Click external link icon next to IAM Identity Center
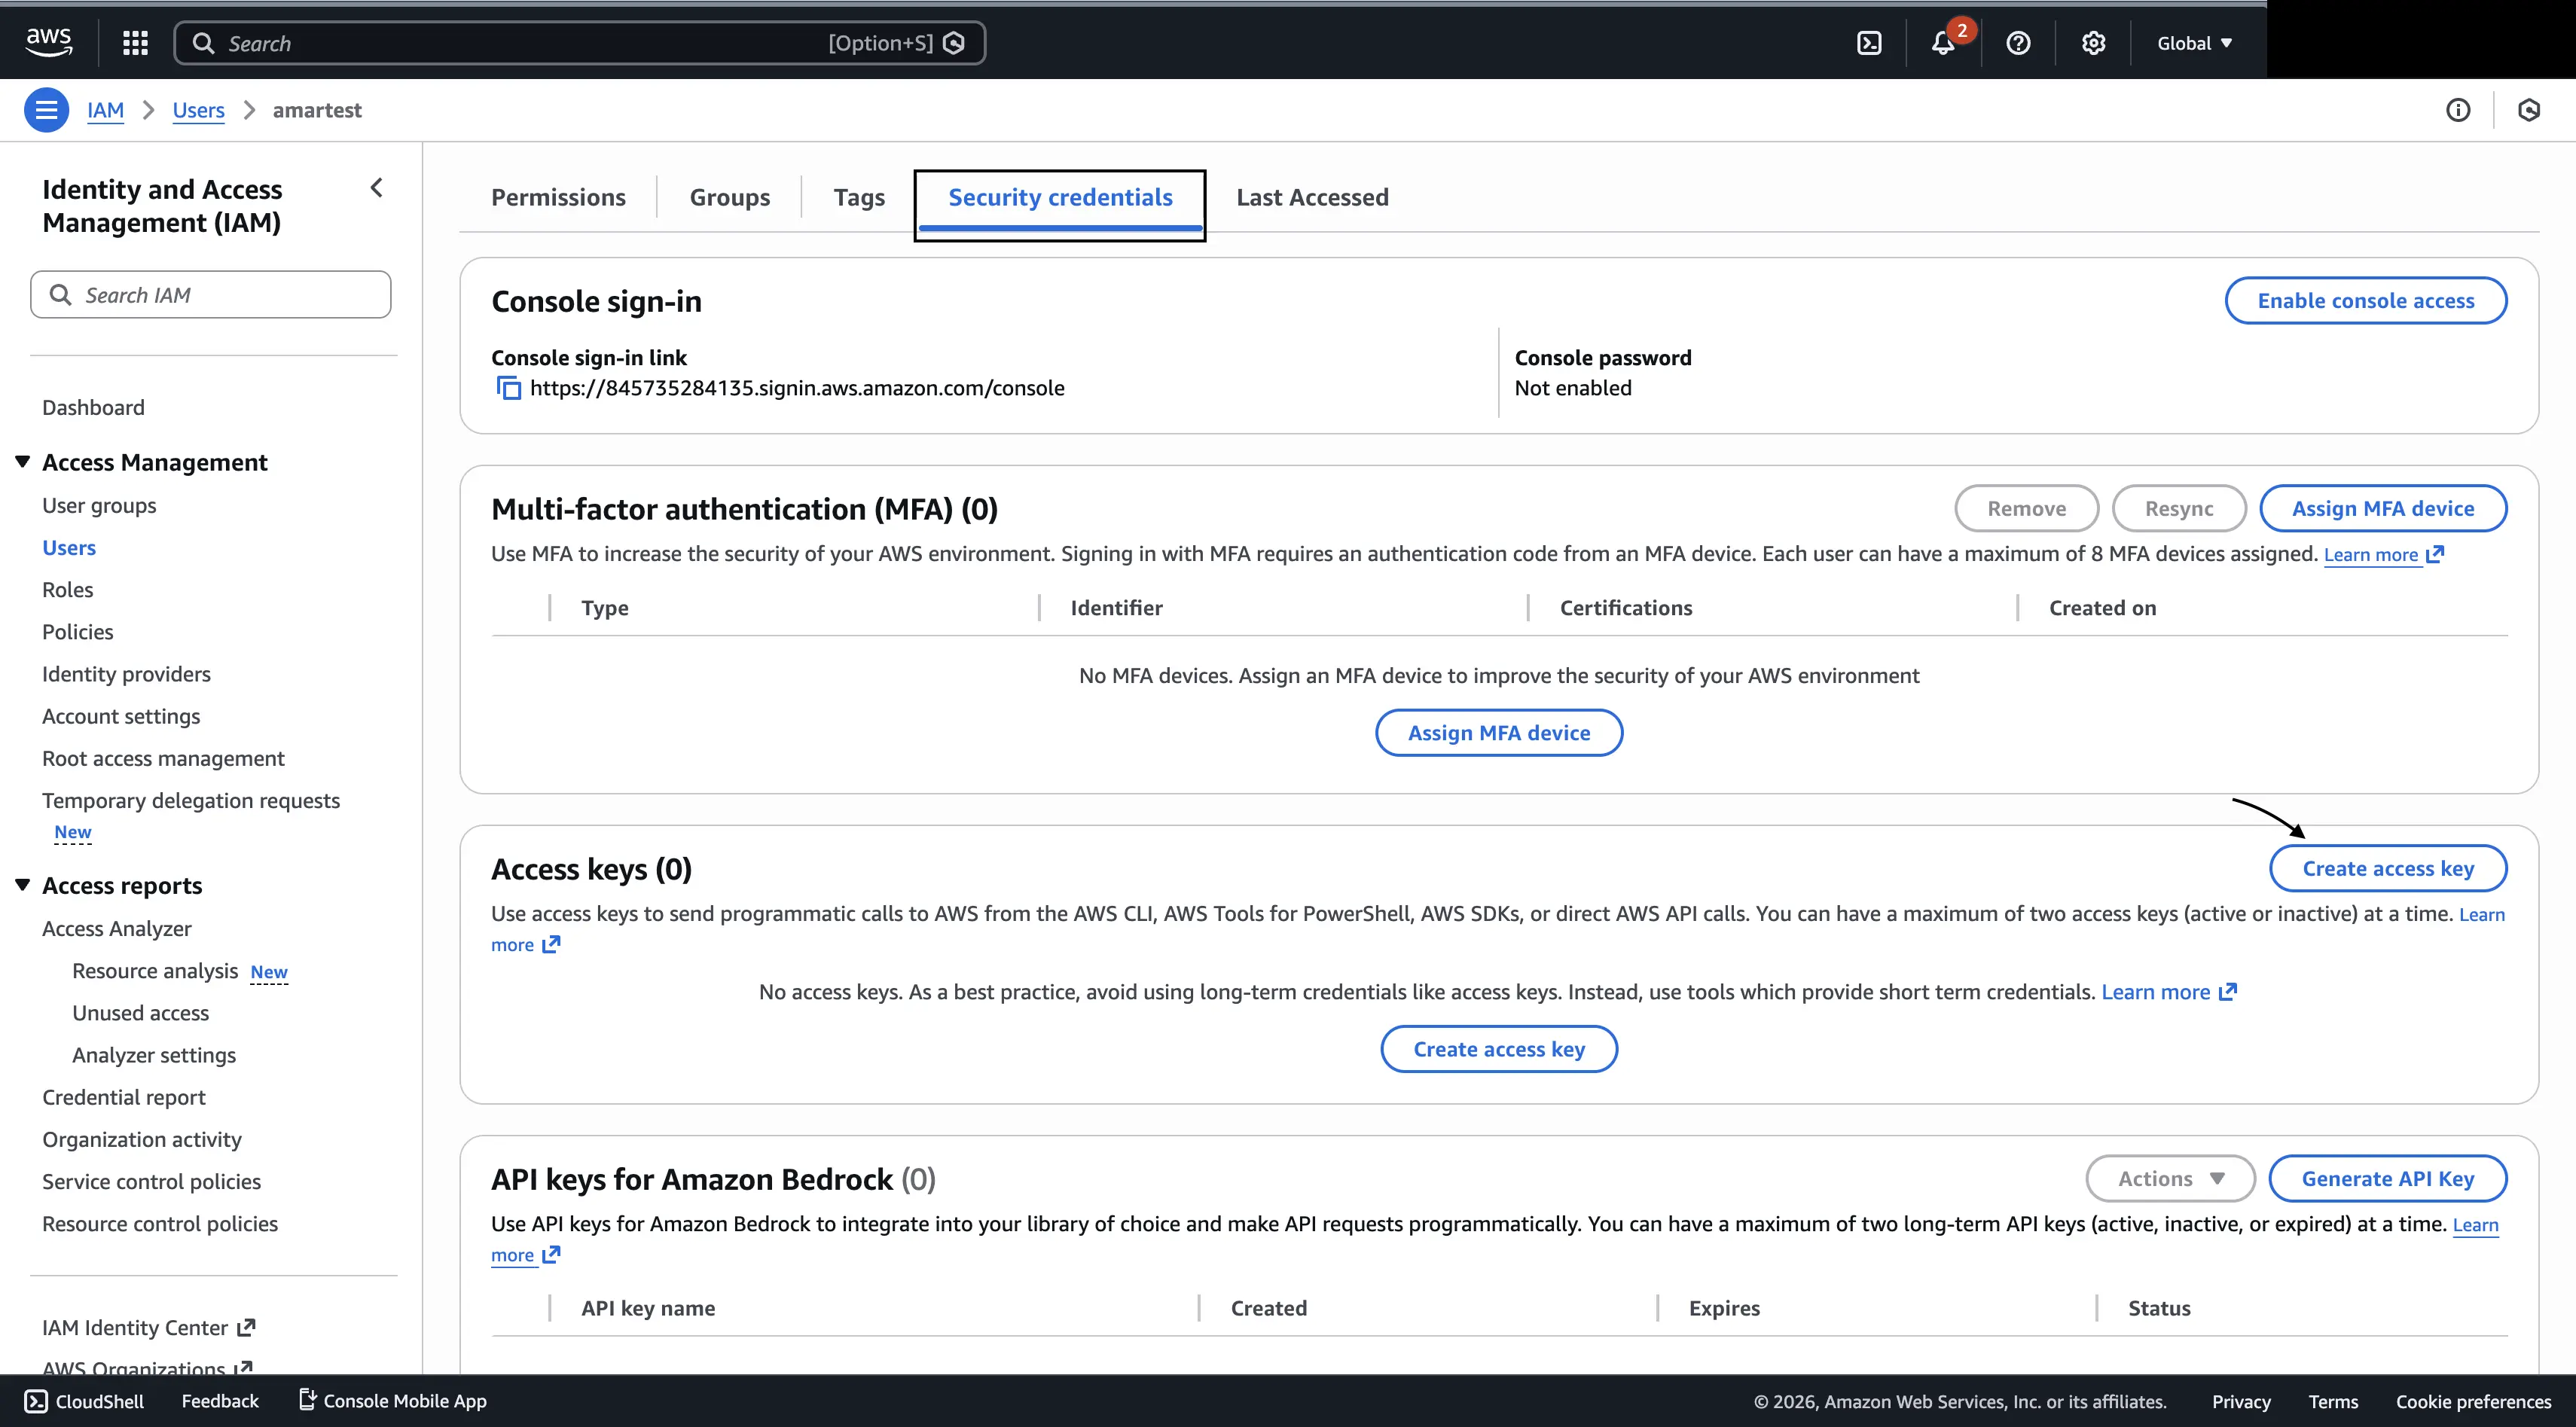 tap(246, 1328)
